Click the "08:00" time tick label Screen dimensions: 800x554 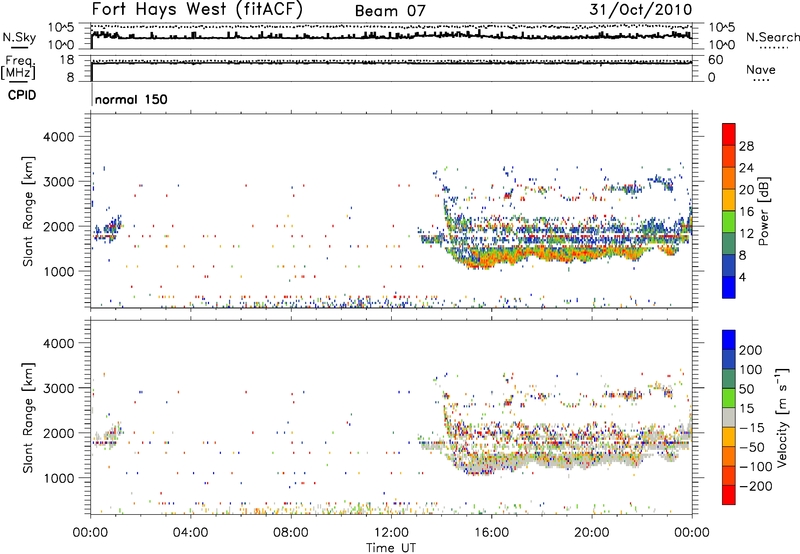[291, 533]
